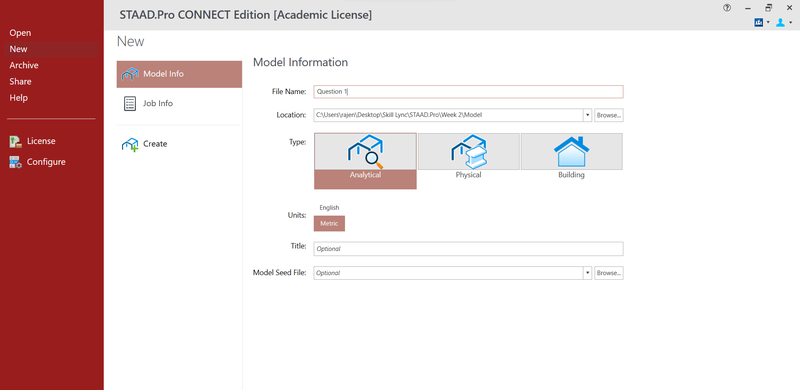800x390 pixels.
Task: Select New in the sidebar
Action: click(18, 50)
